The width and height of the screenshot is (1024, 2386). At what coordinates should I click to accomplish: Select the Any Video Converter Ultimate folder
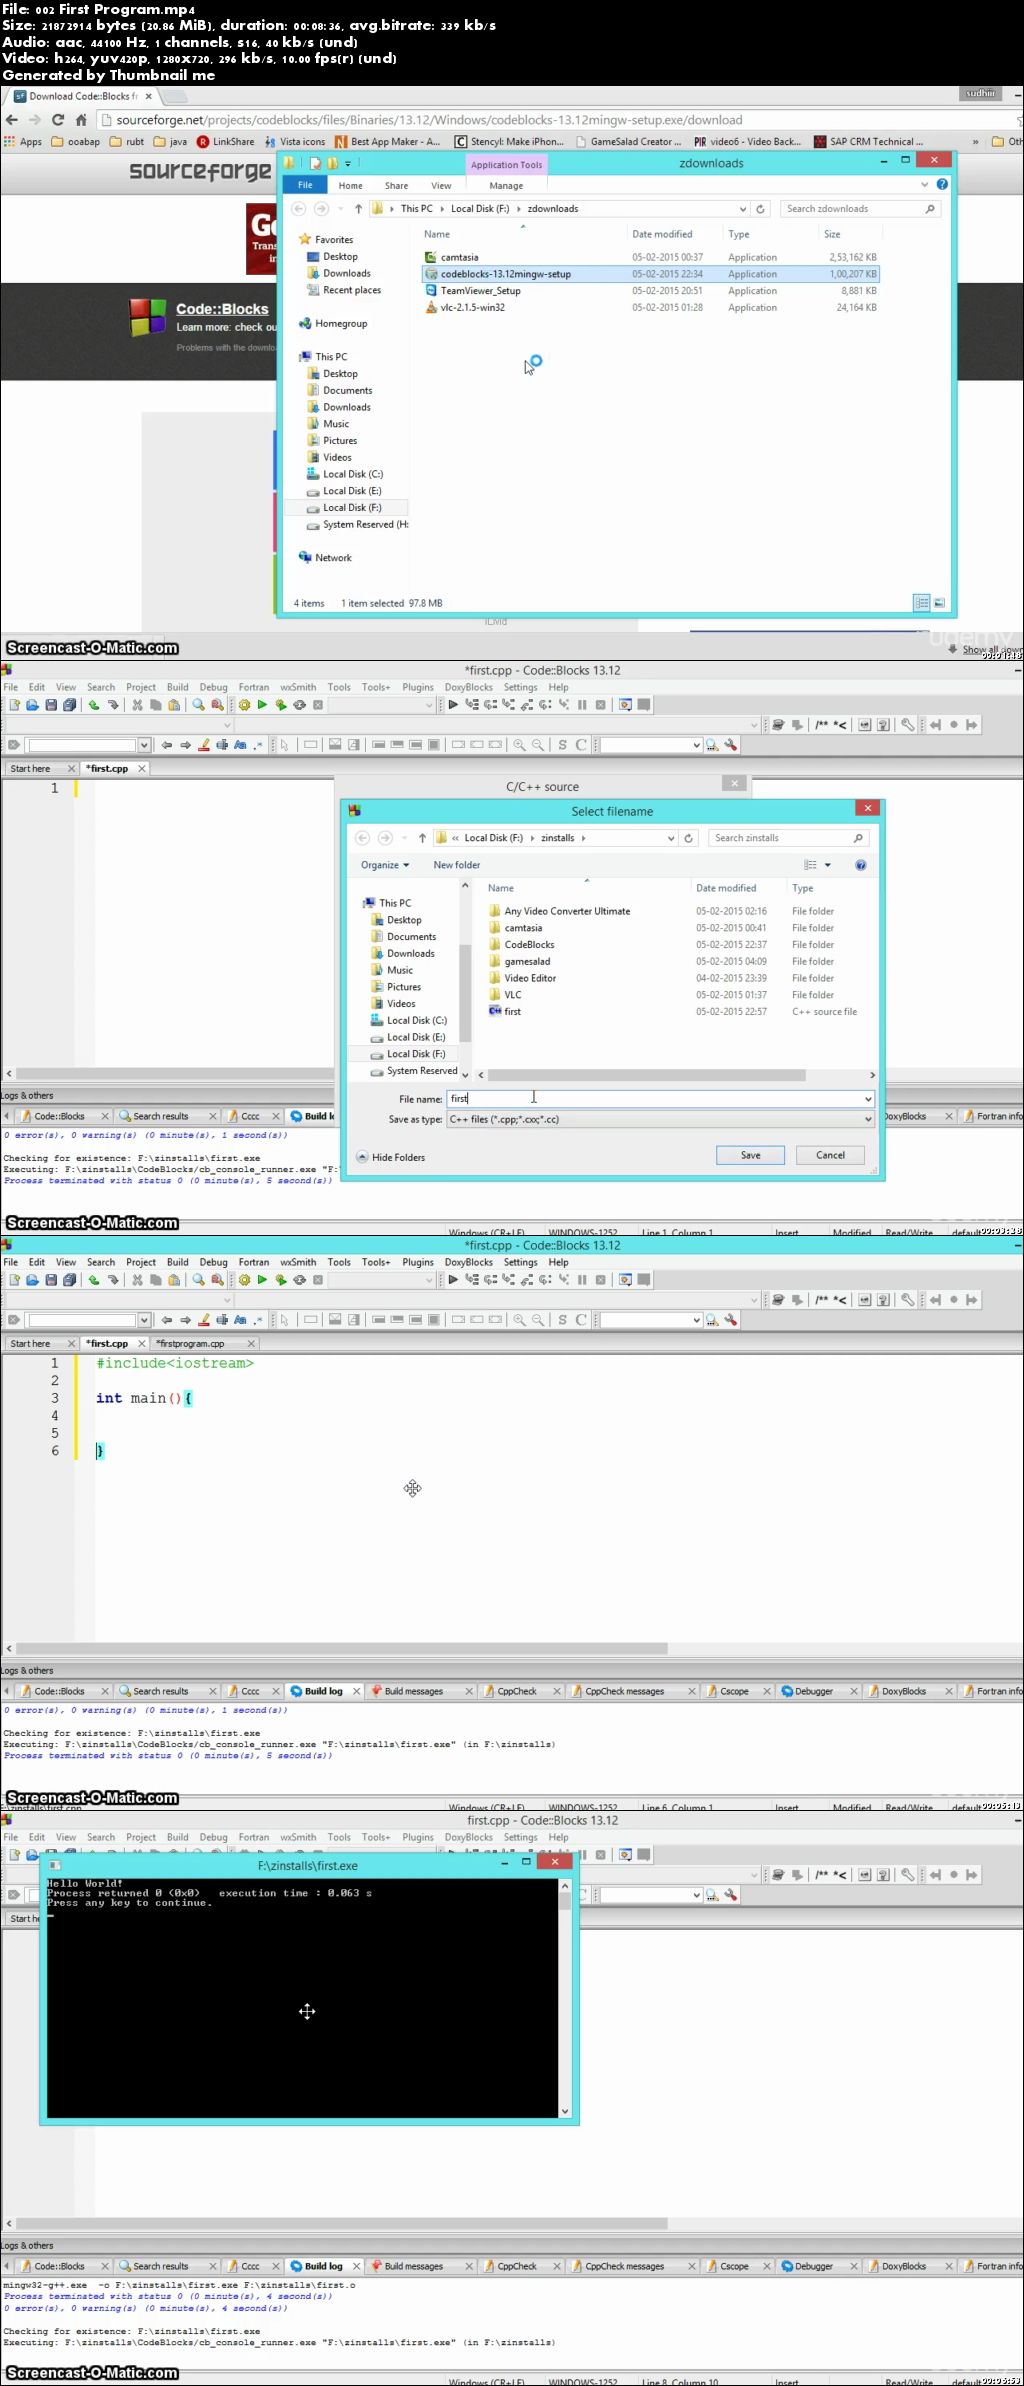pos(567,911)
